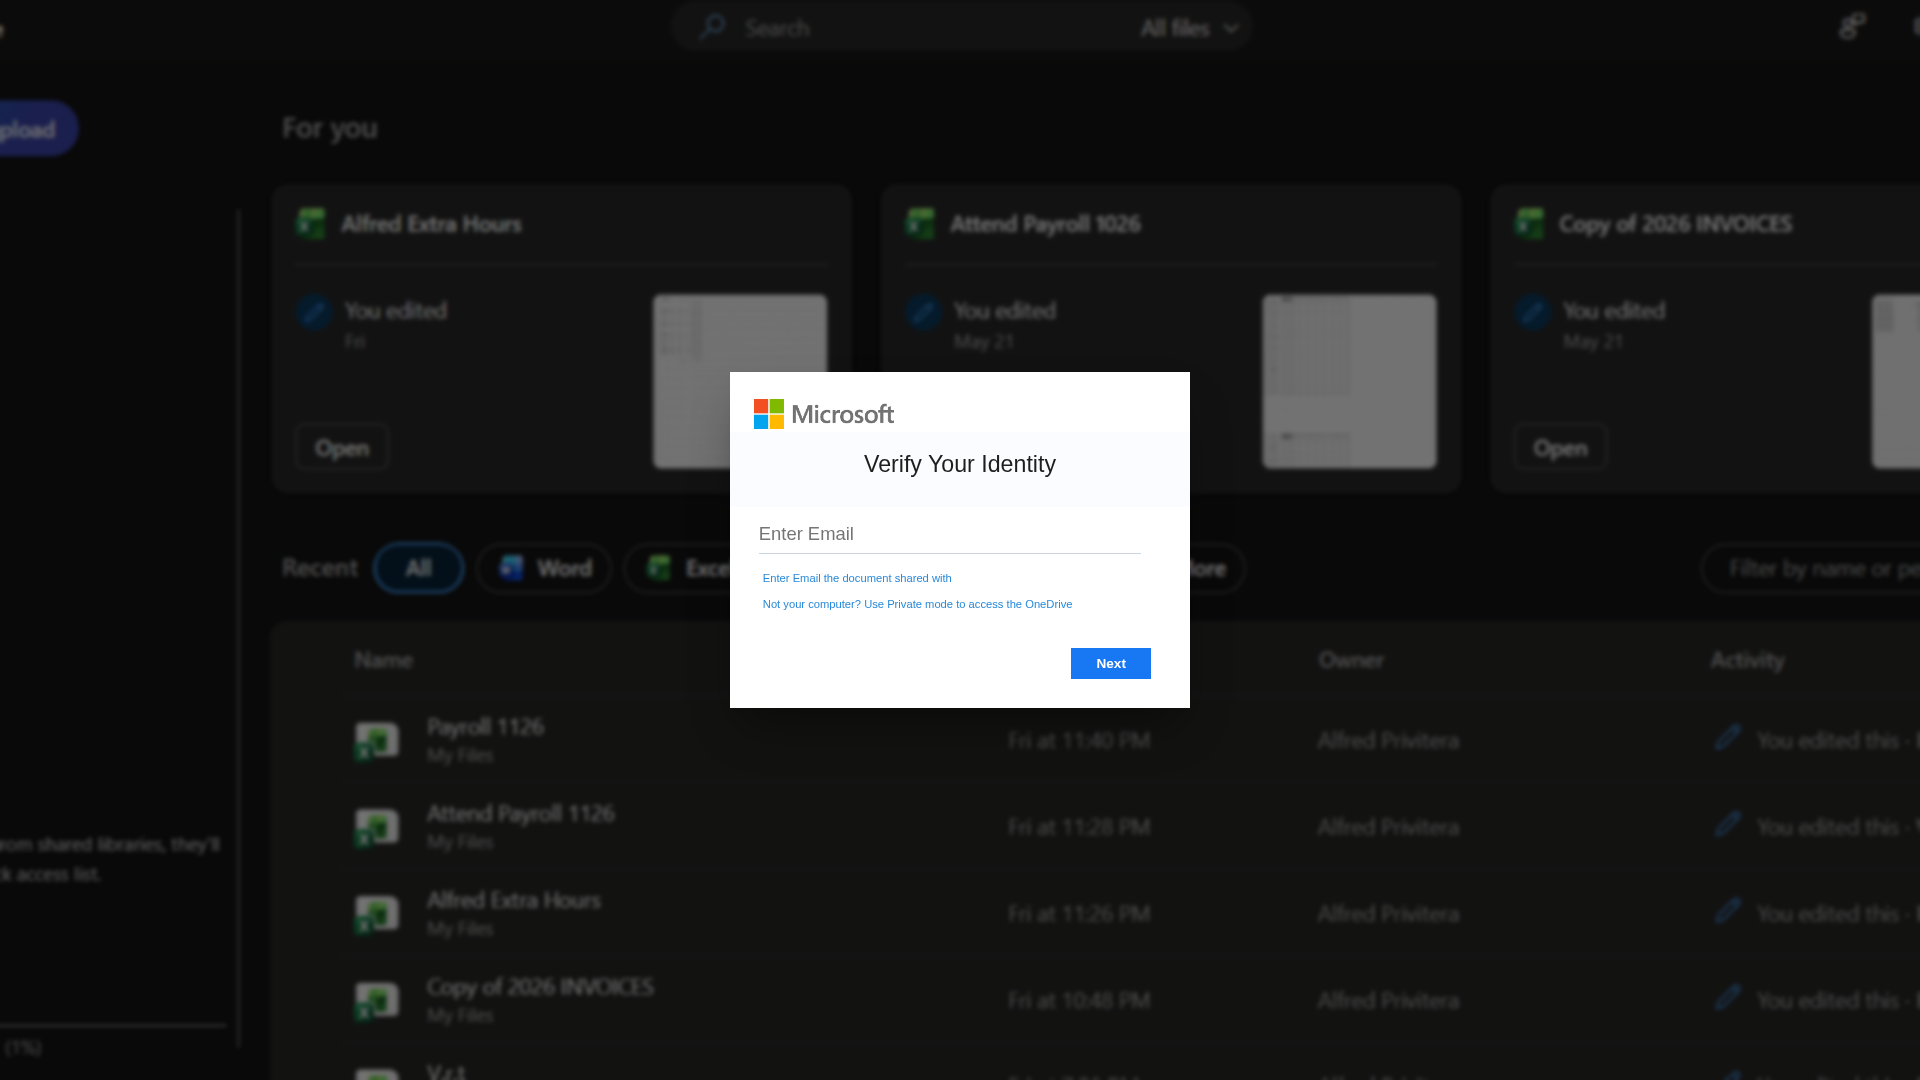Click the Filter by name input field
The image size is (1920, 1080).
click(1810, 568)
